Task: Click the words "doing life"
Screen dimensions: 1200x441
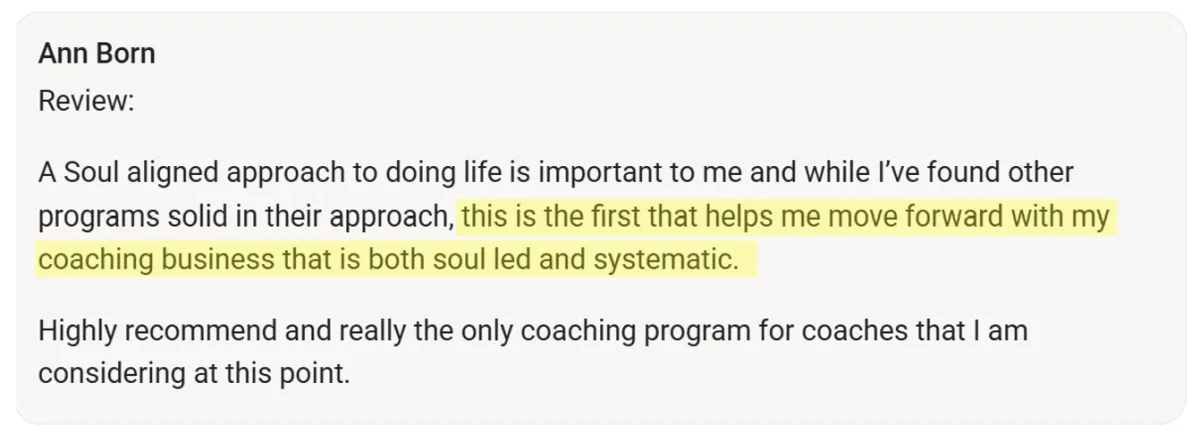Action: pos(435,173)
